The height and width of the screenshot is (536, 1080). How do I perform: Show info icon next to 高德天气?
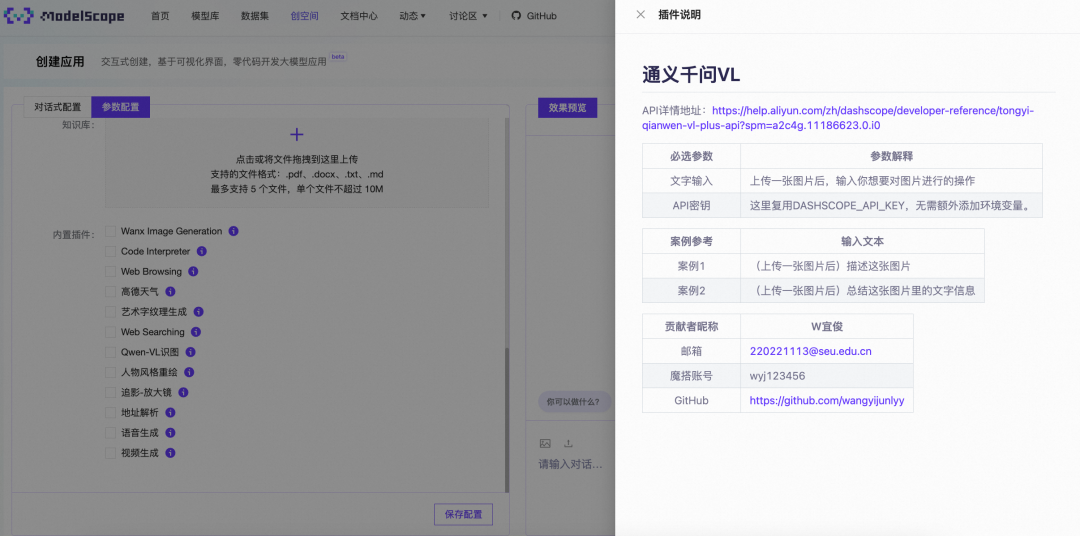(170, 291)
